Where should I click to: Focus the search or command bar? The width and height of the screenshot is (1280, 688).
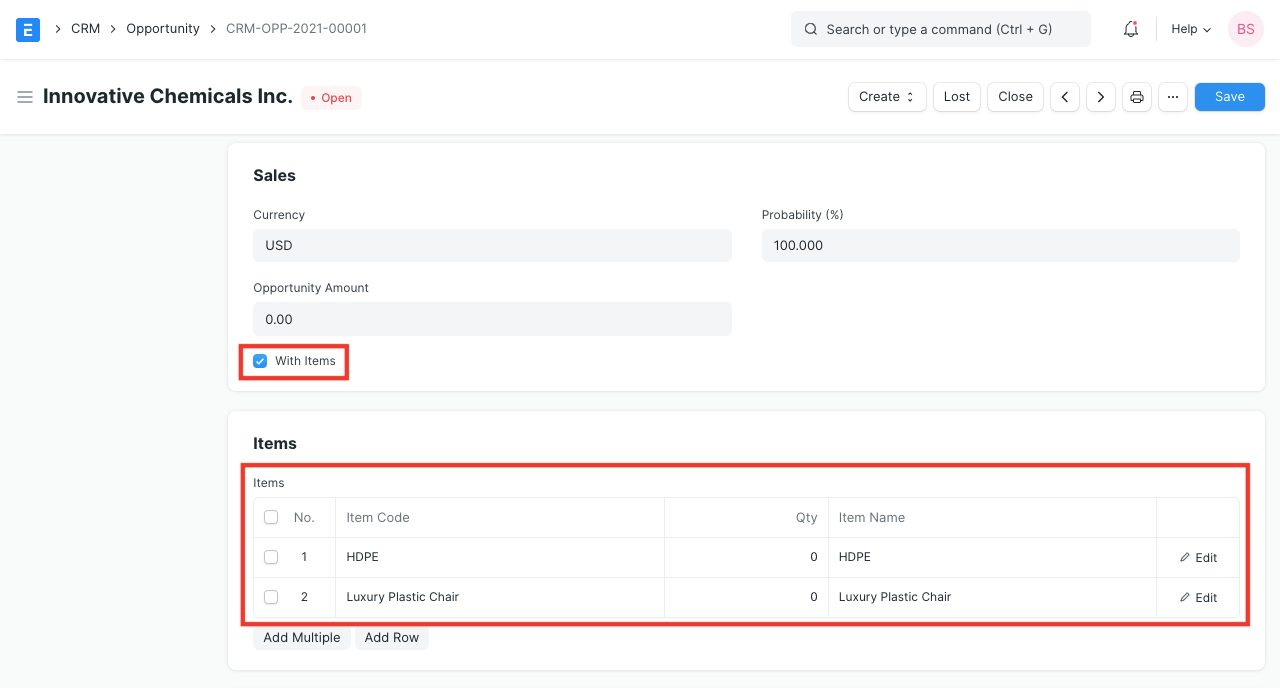click(x=940, y=29)
